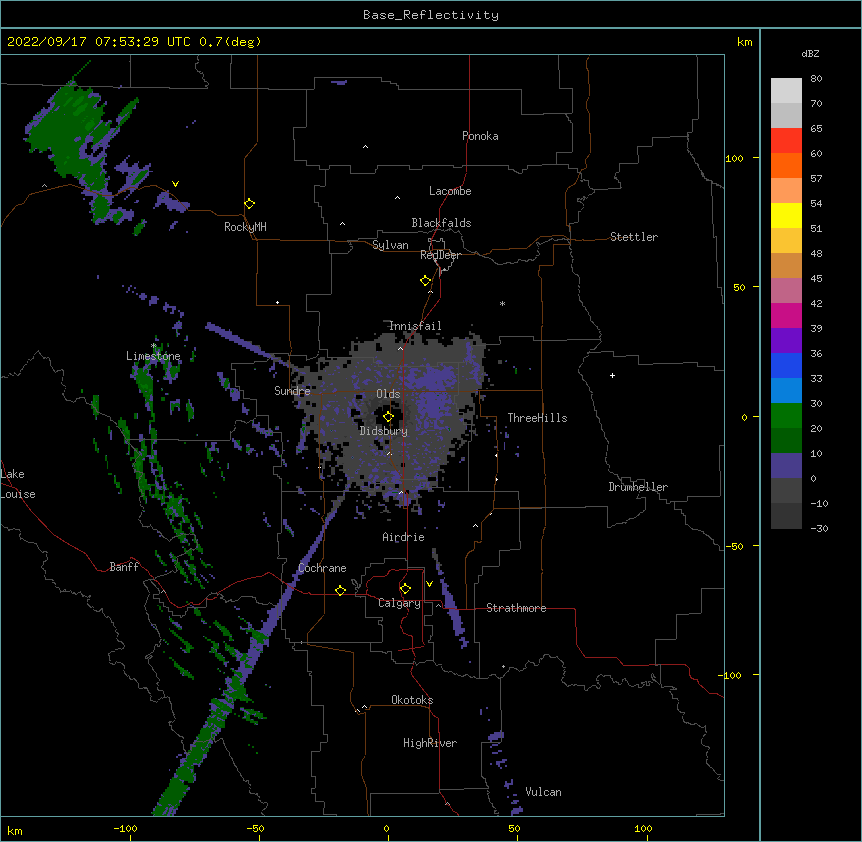Click the ThreeHills label
The width and height of the screenshot is (862, 842).
[537, 418]
